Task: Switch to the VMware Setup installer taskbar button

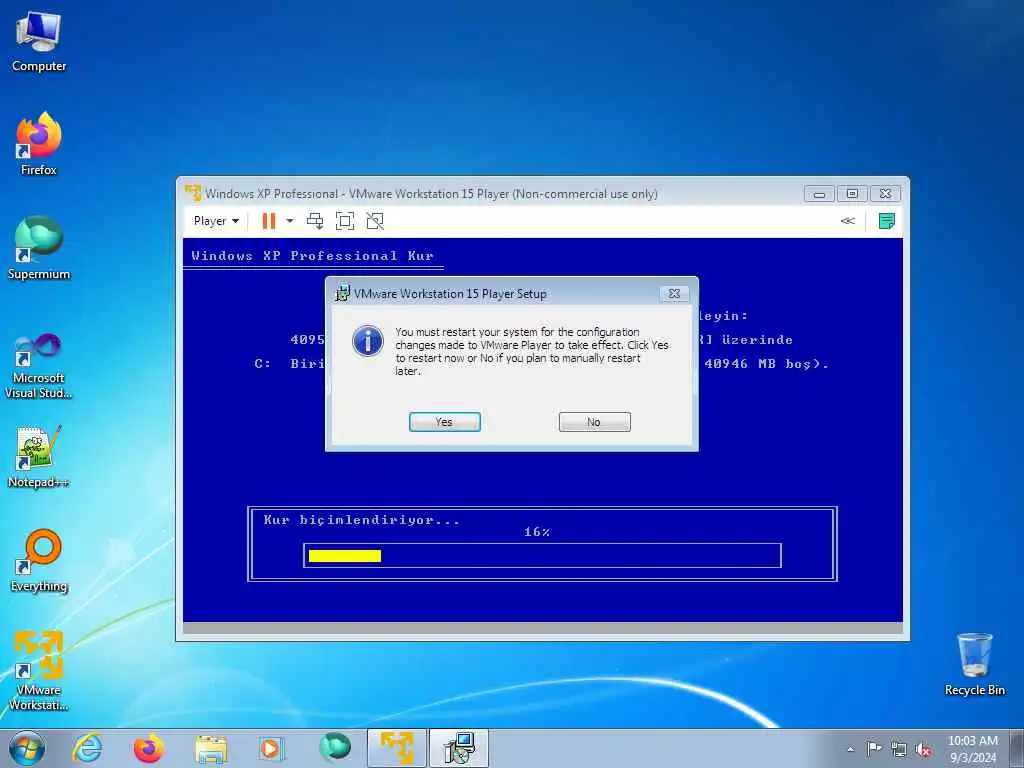Action: tap(459, 748)
